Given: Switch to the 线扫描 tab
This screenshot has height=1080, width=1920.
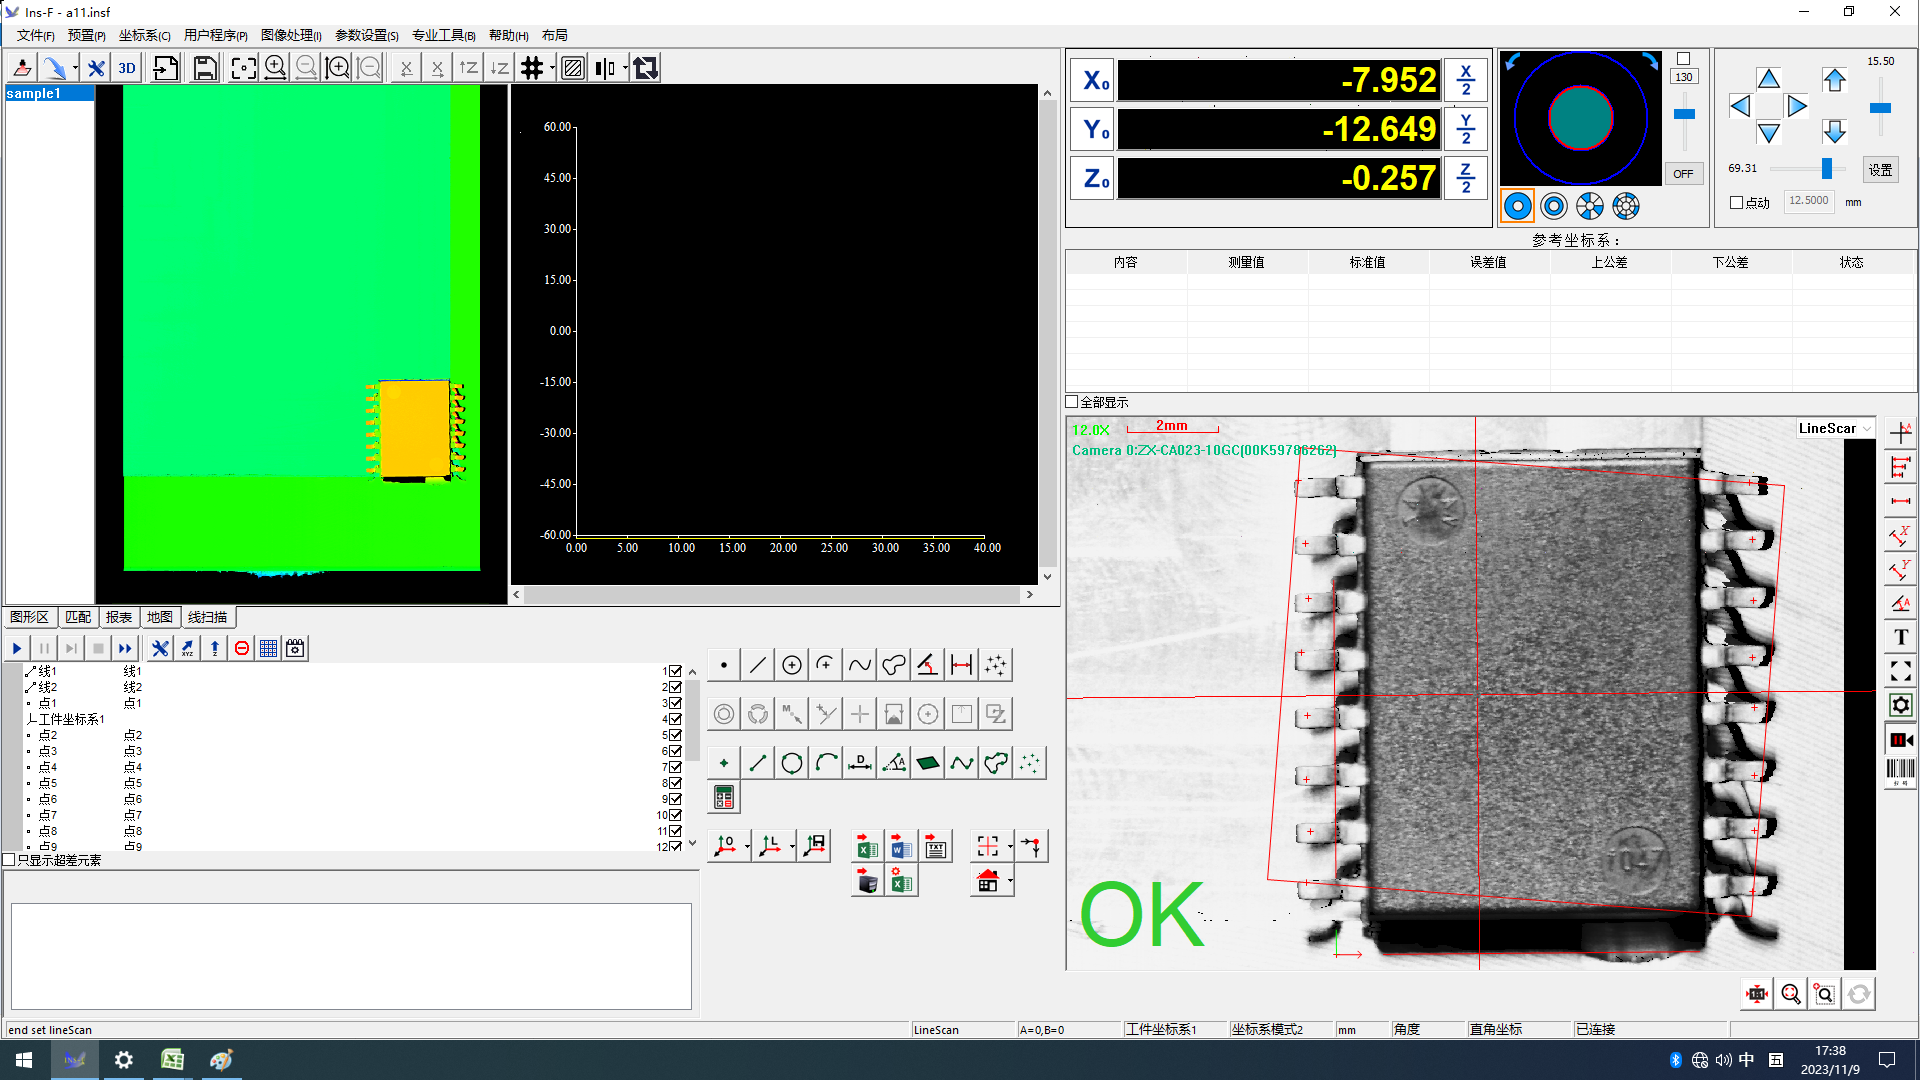Looking at the screenshot, I should (x=207, y=617).
